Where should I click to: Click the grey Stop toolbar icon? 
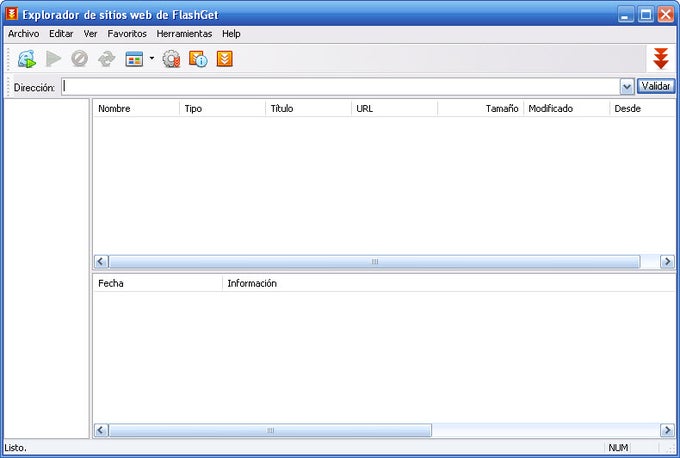pos(80,59)
